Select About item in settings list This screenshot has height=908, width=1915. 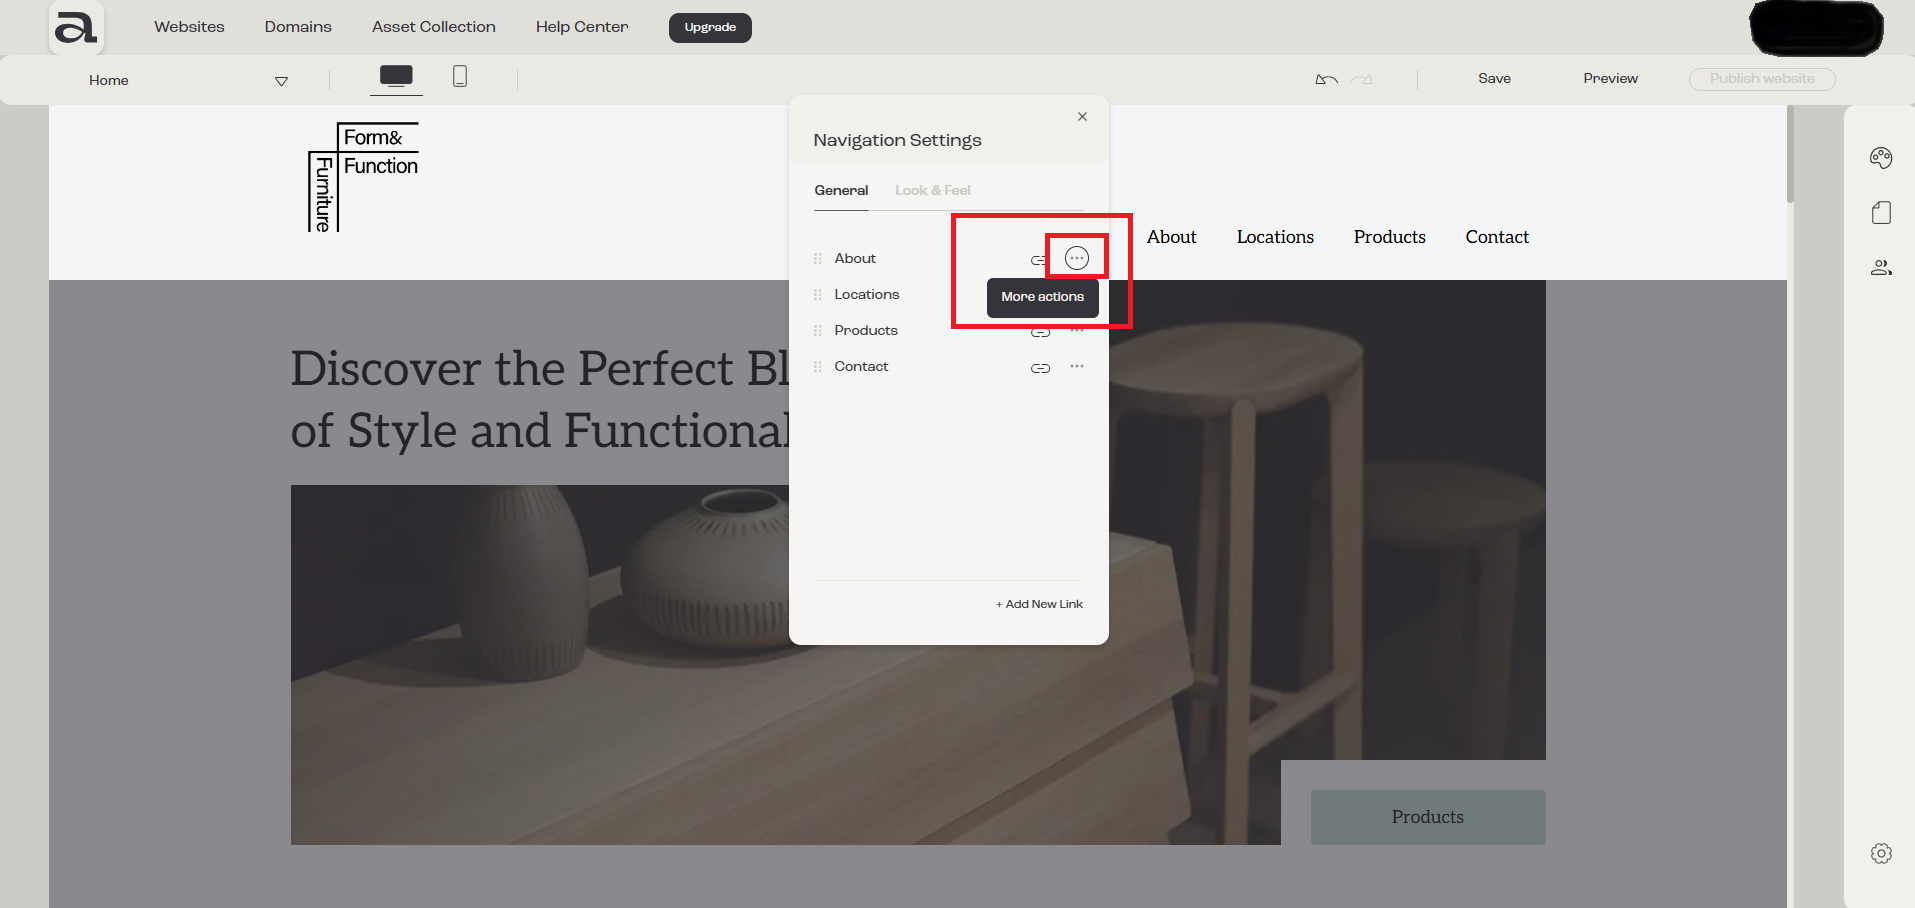855,258
